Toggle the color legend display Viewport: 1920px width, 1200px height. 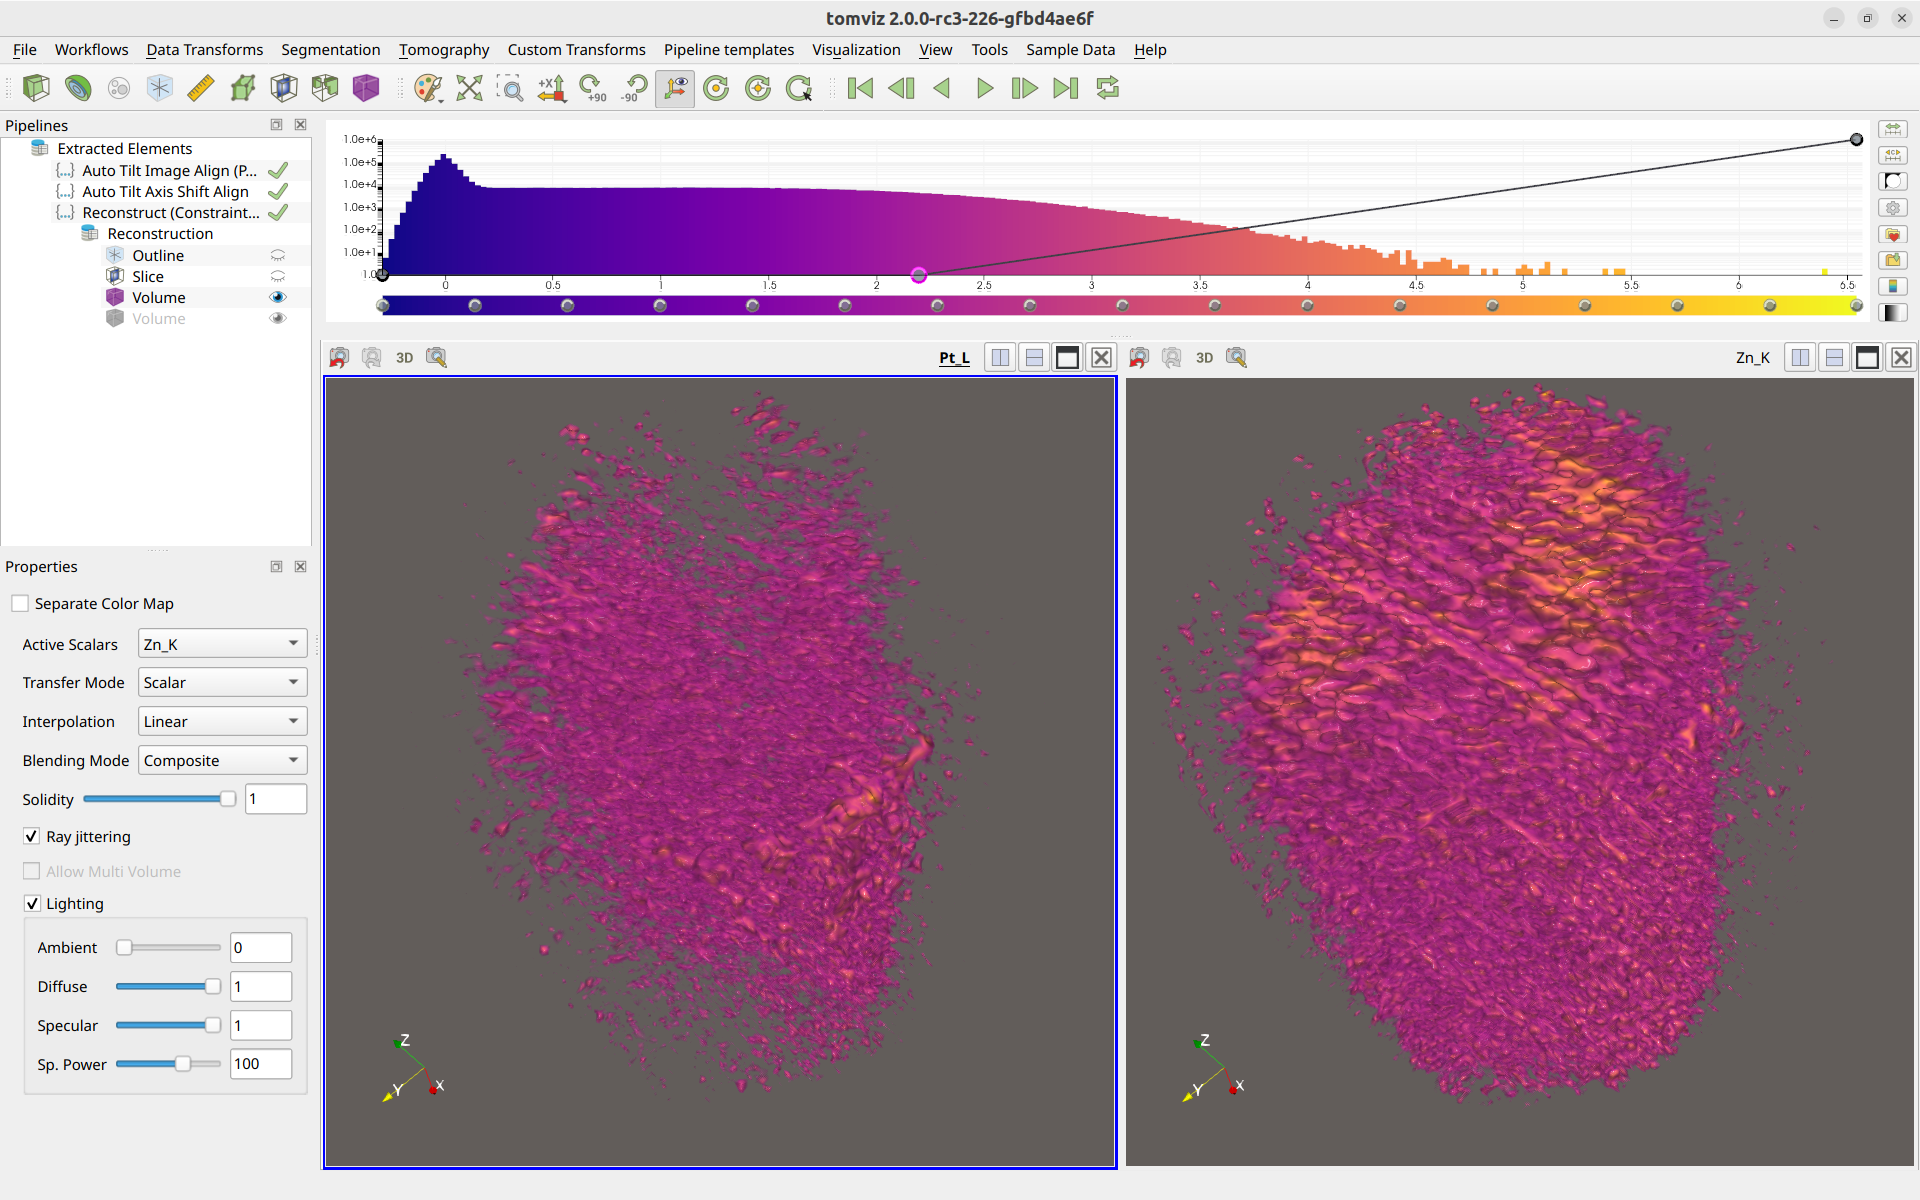pyautogui.click(x=1893, y=286)
